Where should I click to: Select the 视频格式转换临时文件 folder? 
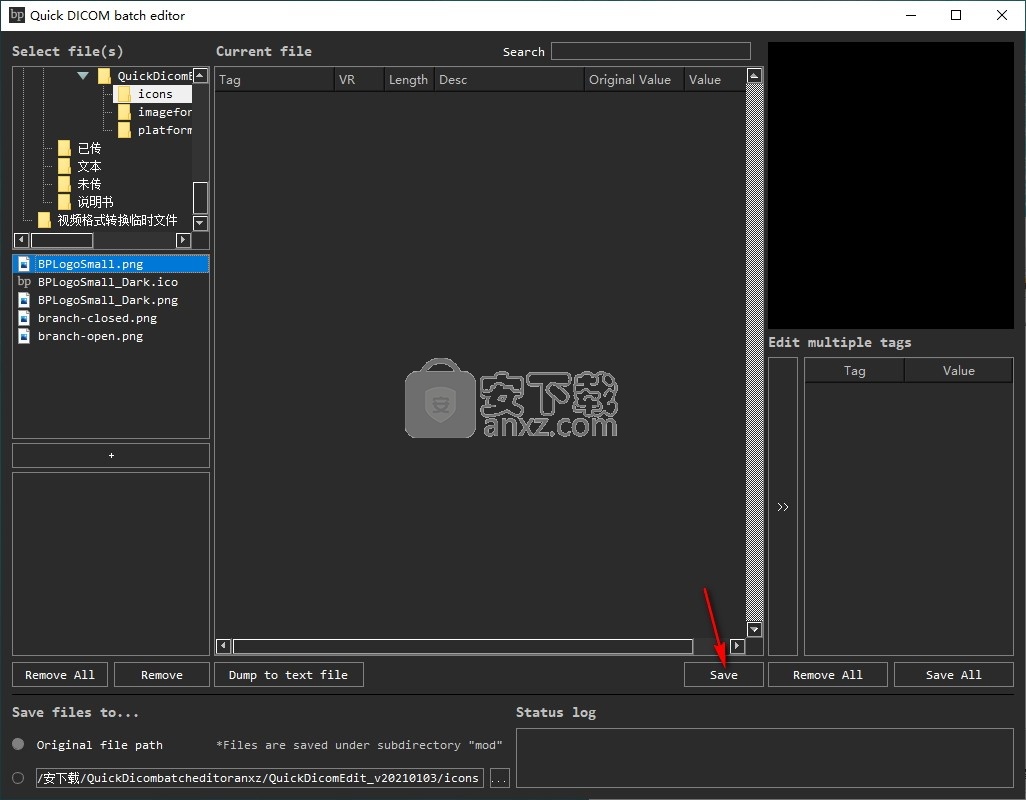pos(117,220)
